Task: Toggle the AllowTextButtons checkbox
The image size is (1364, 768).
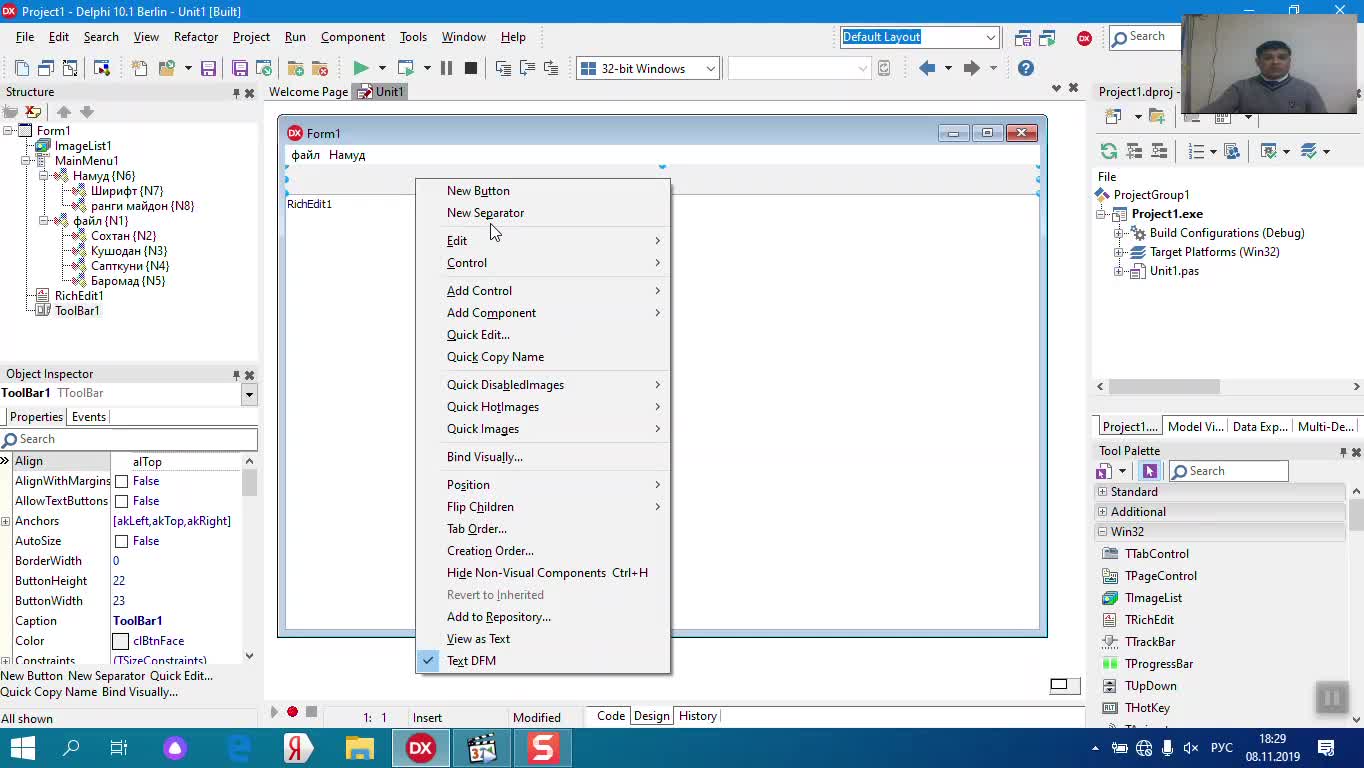Action: 122,501
